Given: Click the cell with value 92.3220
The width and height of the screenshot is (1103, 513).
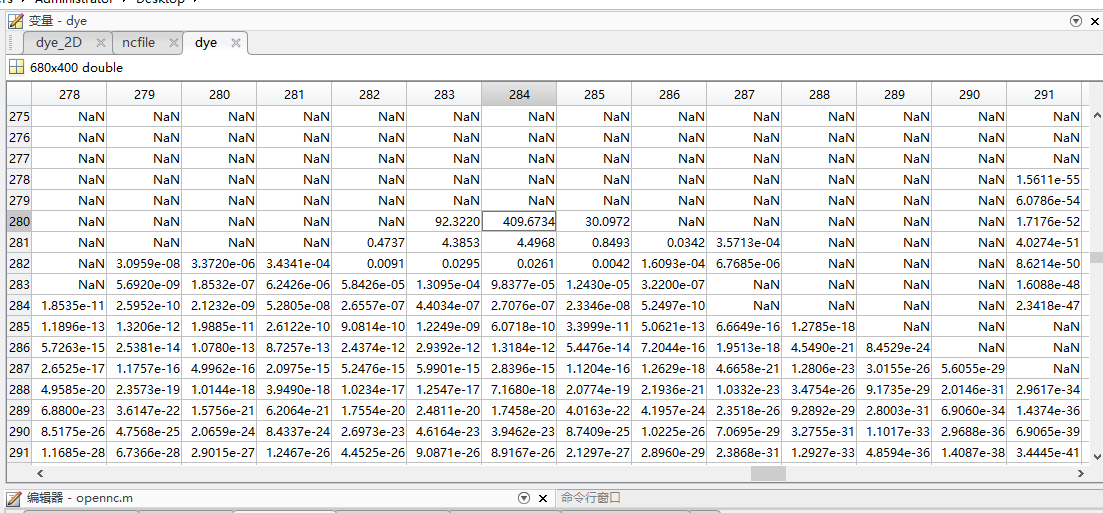Looking at the screenshot, I should (444, 221).
